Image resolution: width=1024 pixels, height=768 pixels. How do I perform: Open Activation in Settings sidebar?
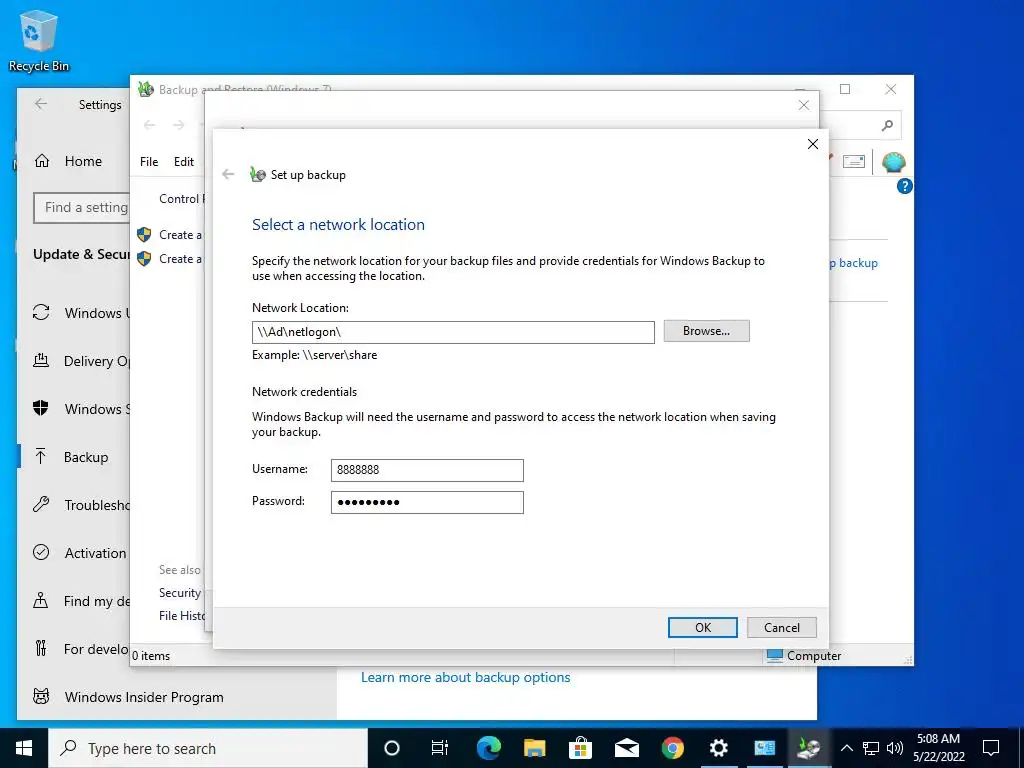[x=80, y=553]
